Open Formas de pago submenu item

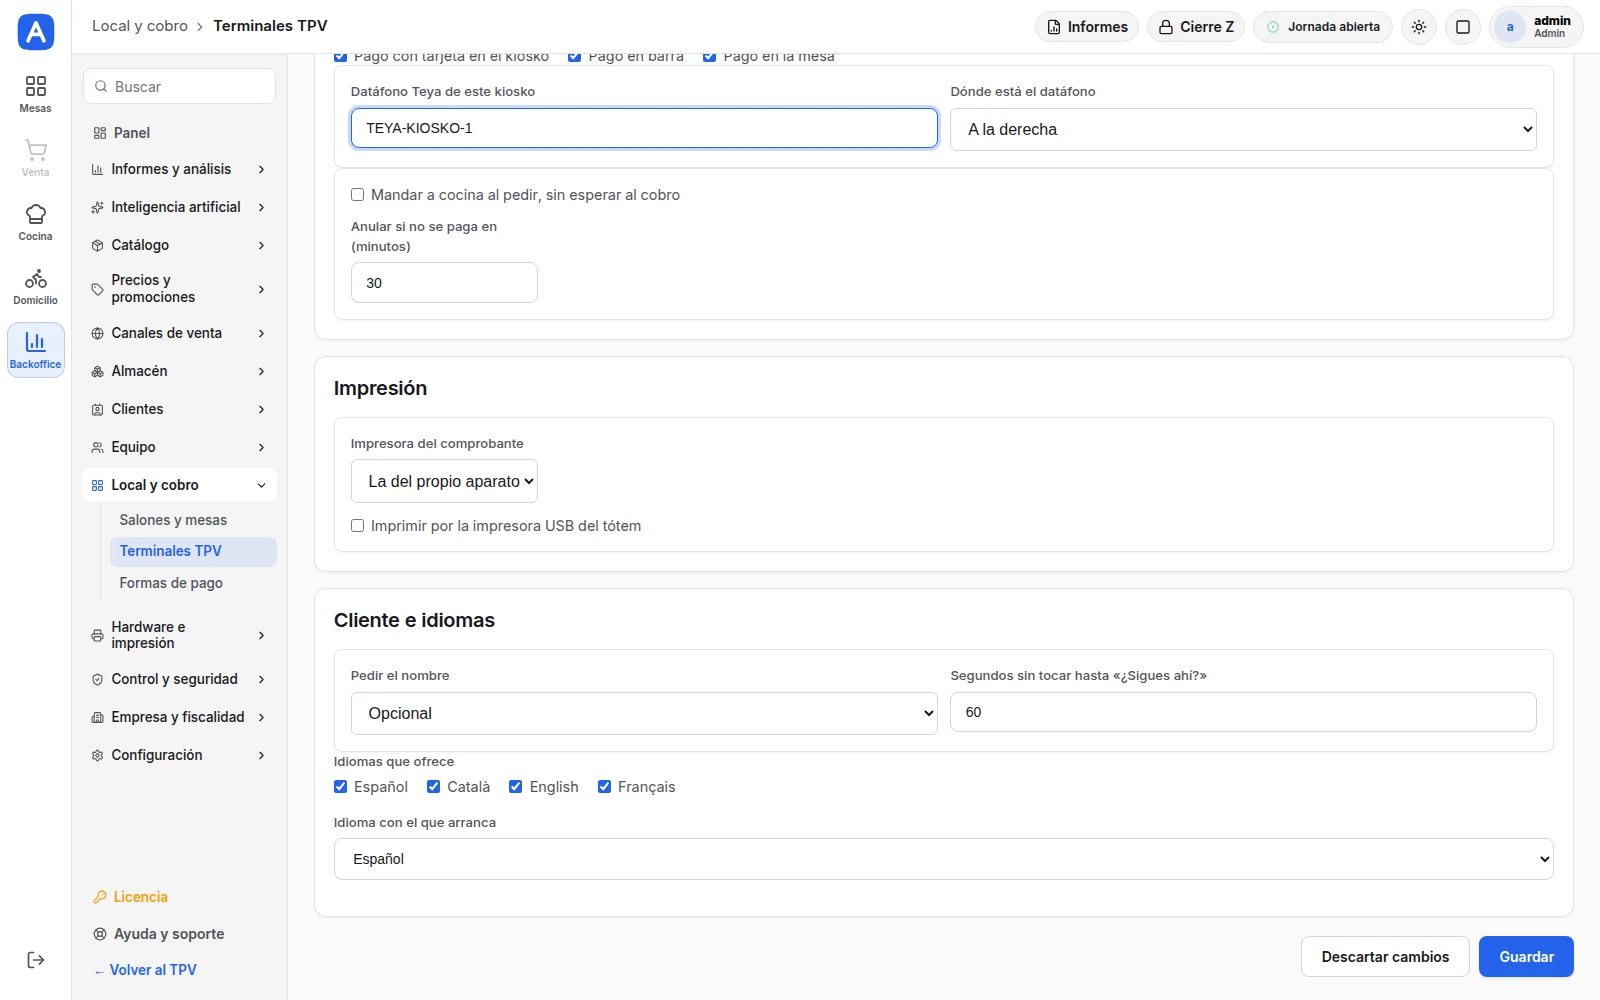pos(193,583)
